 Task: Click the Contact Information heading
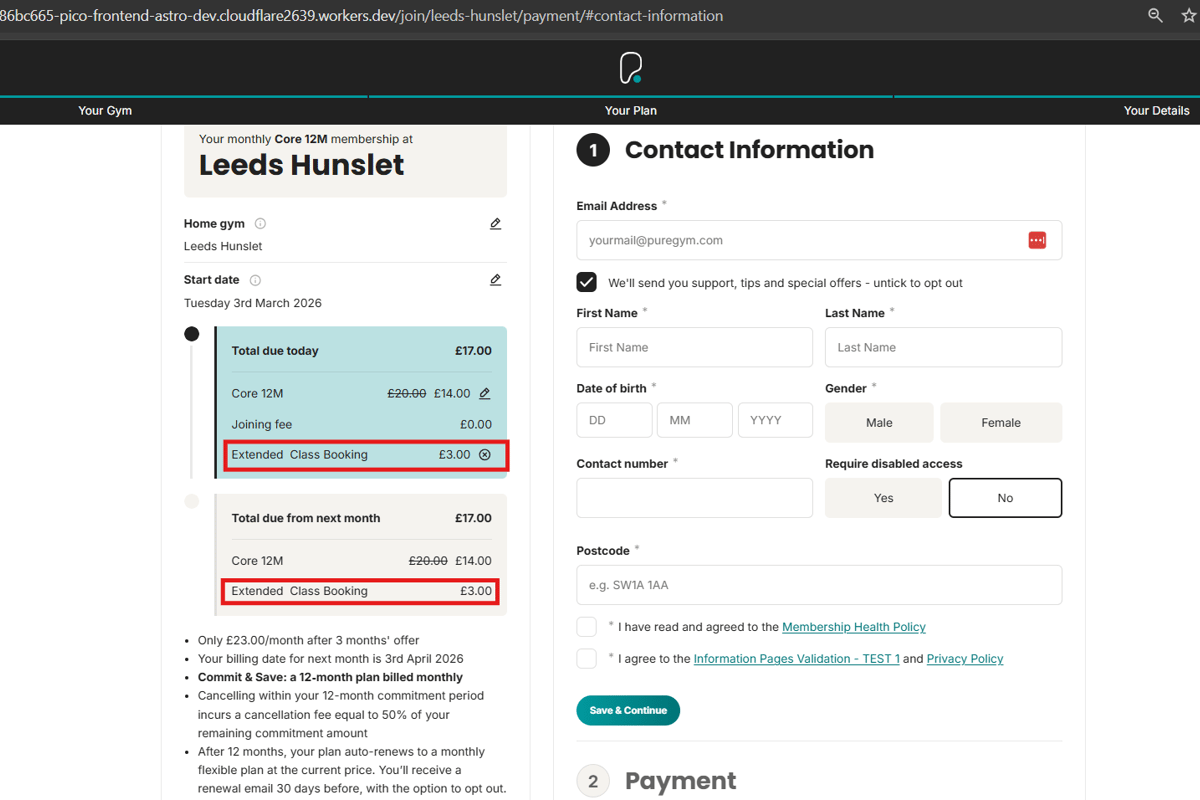749,150
